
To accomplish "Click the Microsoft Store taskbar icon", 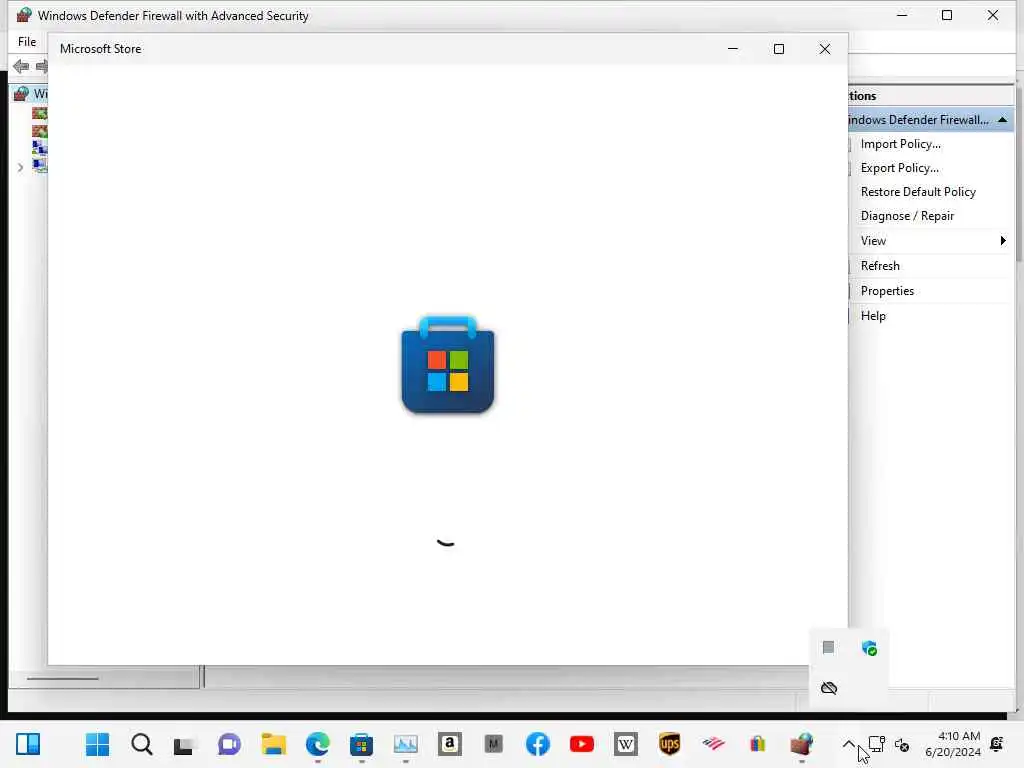I will (361, 744).
